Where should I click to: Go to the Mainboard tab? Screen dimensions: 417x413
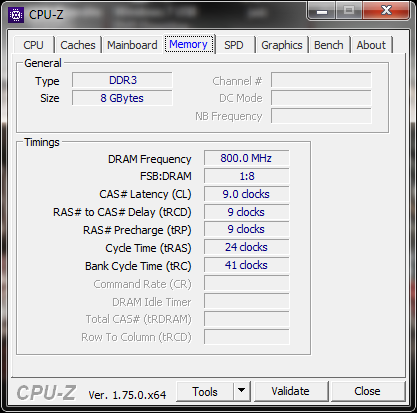click(132, 45)
